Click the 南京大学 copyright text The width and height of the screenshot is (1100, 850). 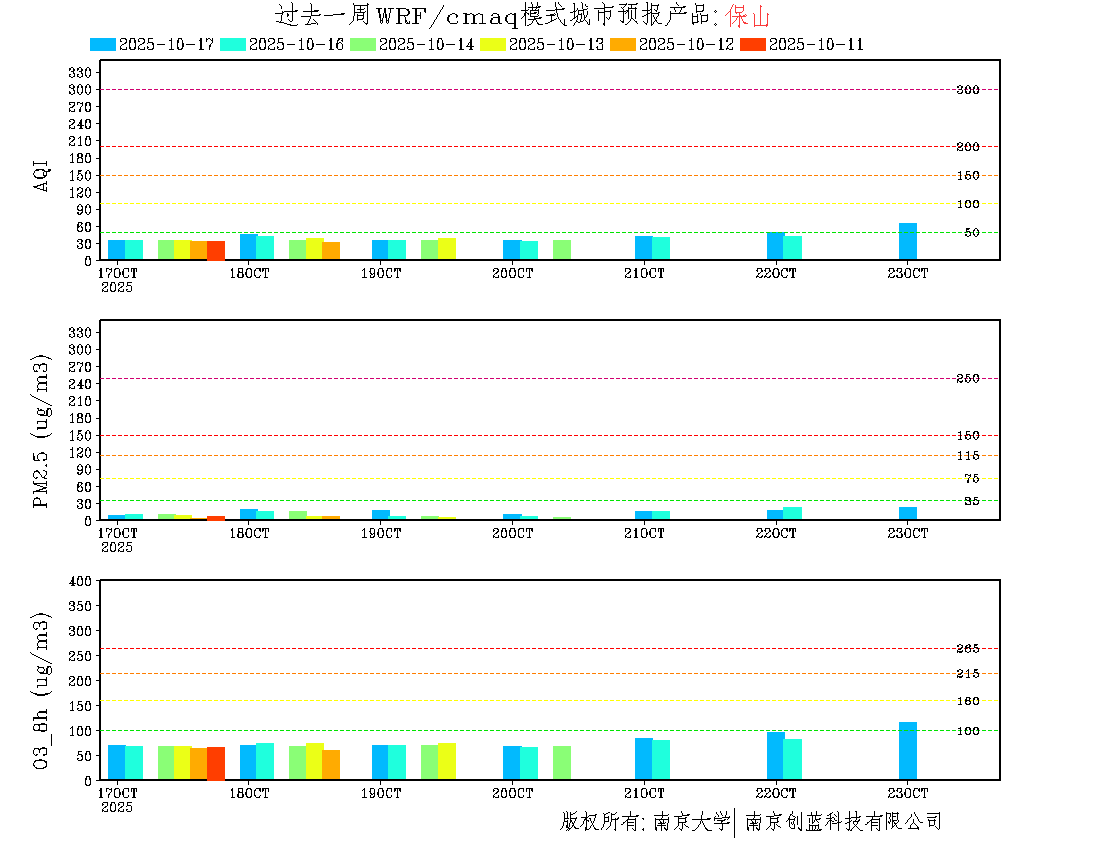pos(691,822)
